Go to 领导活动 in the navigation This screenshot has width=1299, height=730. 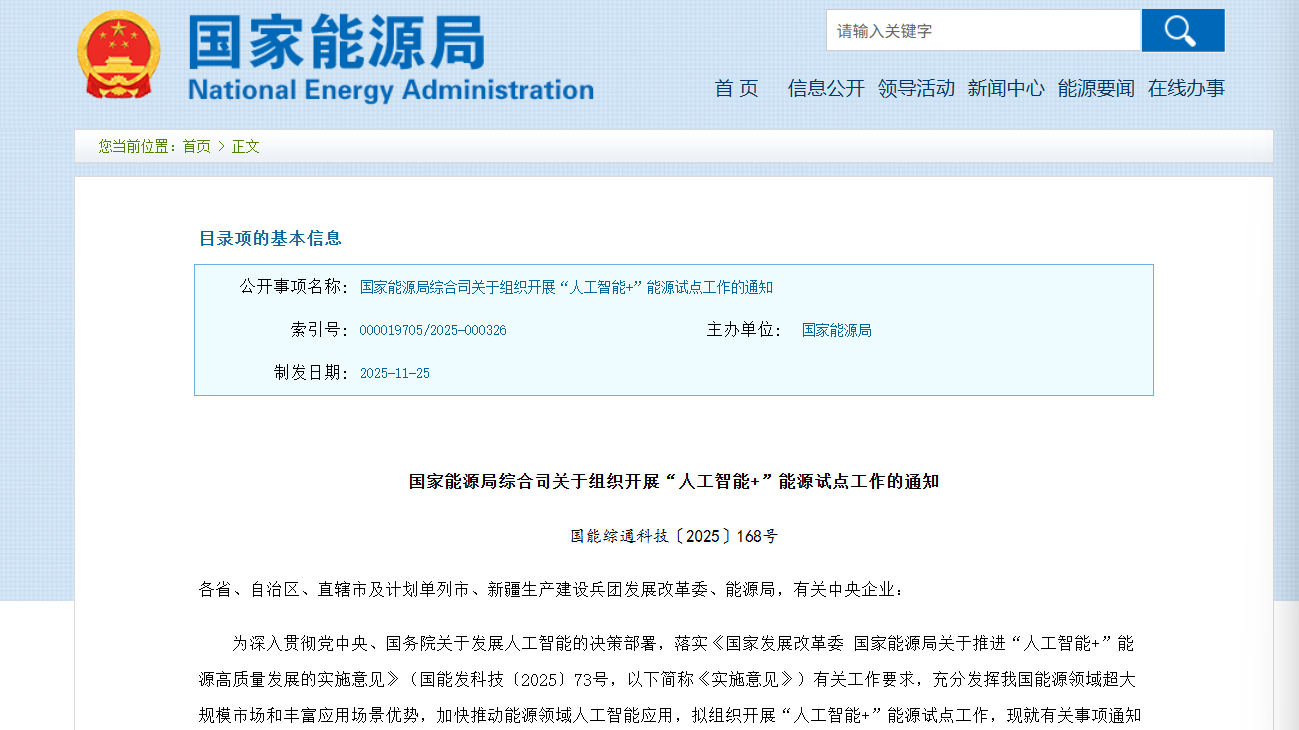tap(916, 88)
